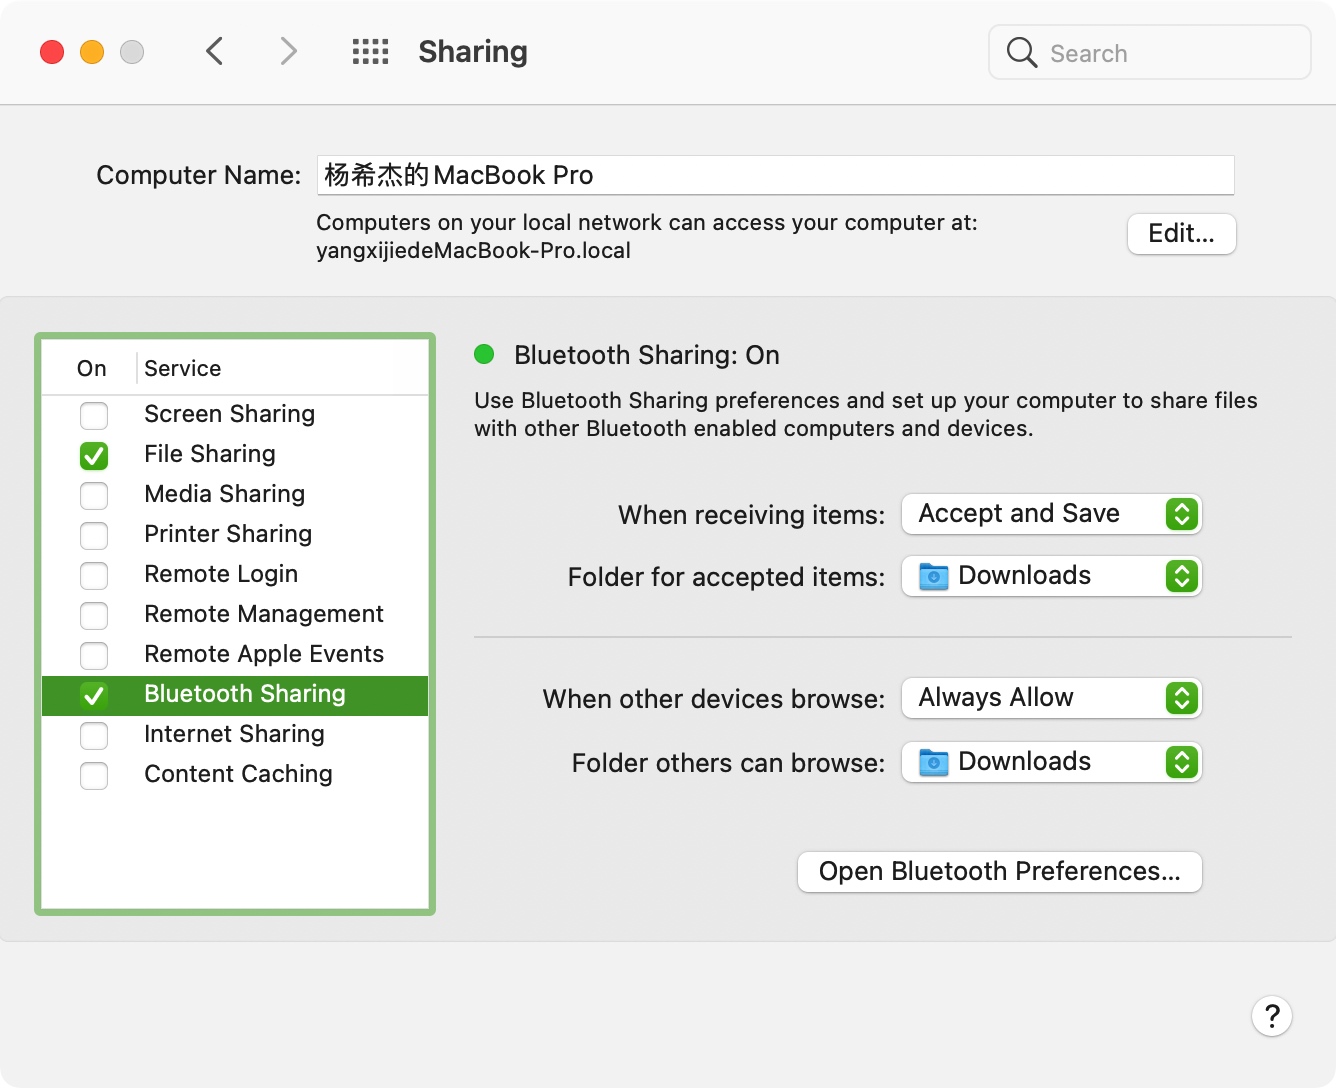Viewport: 1336px width, 1088px height.
Task: Click the Edit... button
Action: (x=1182, y=234)
